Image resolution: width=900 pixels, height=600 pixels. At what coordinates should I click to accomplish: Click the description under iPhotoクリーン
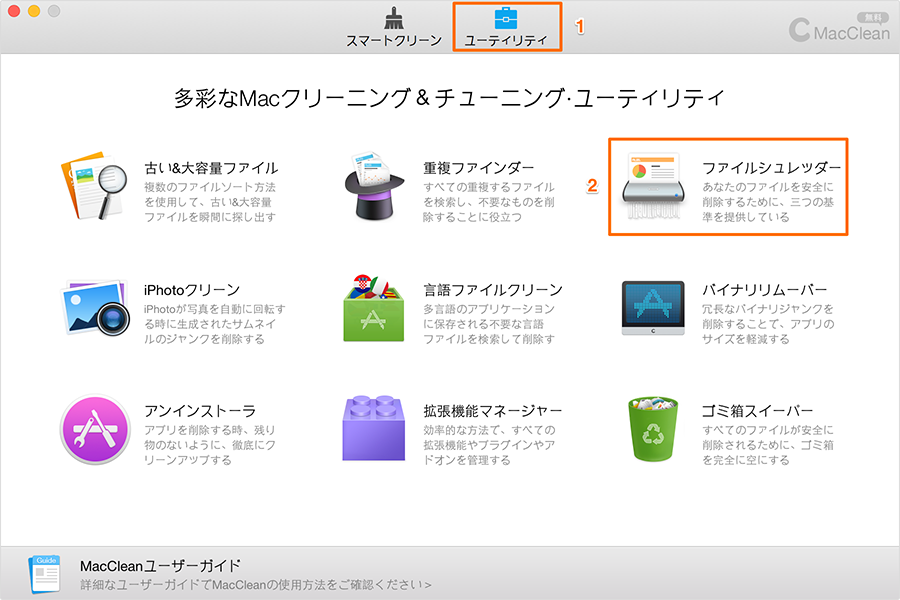215,324
